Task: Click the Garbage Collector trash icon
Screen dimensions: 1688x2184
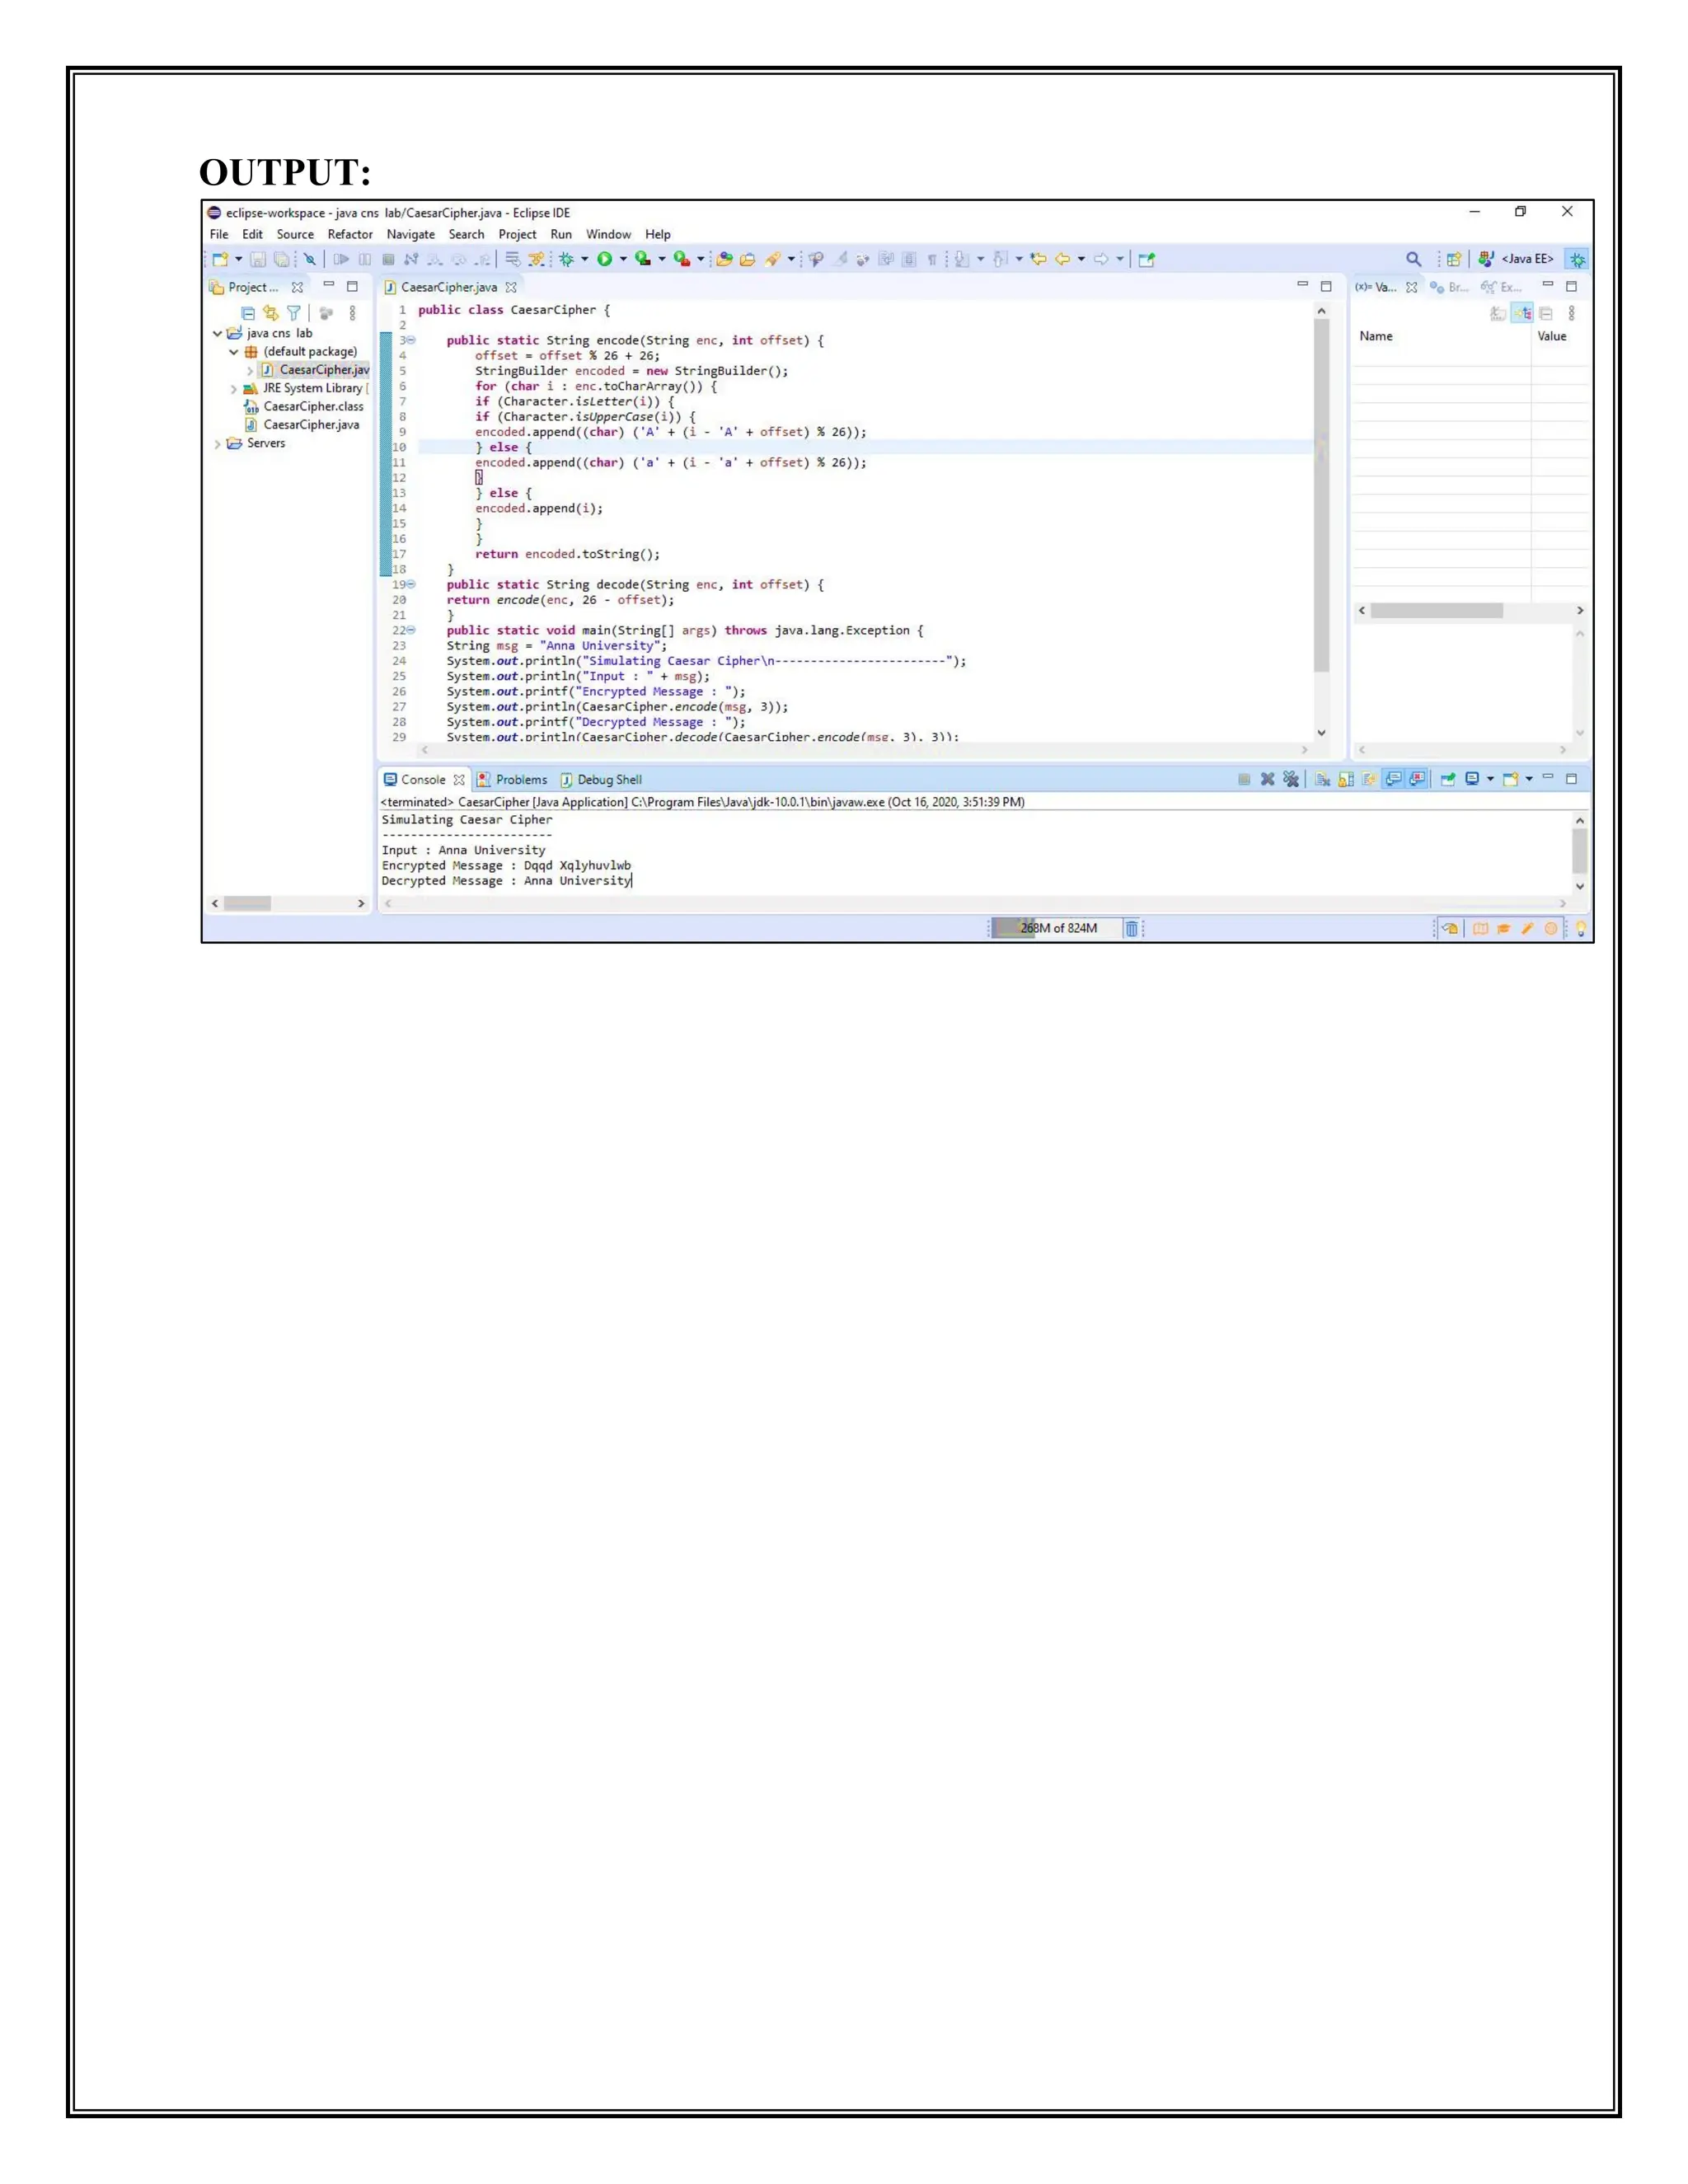Action: coord(1131,928)
